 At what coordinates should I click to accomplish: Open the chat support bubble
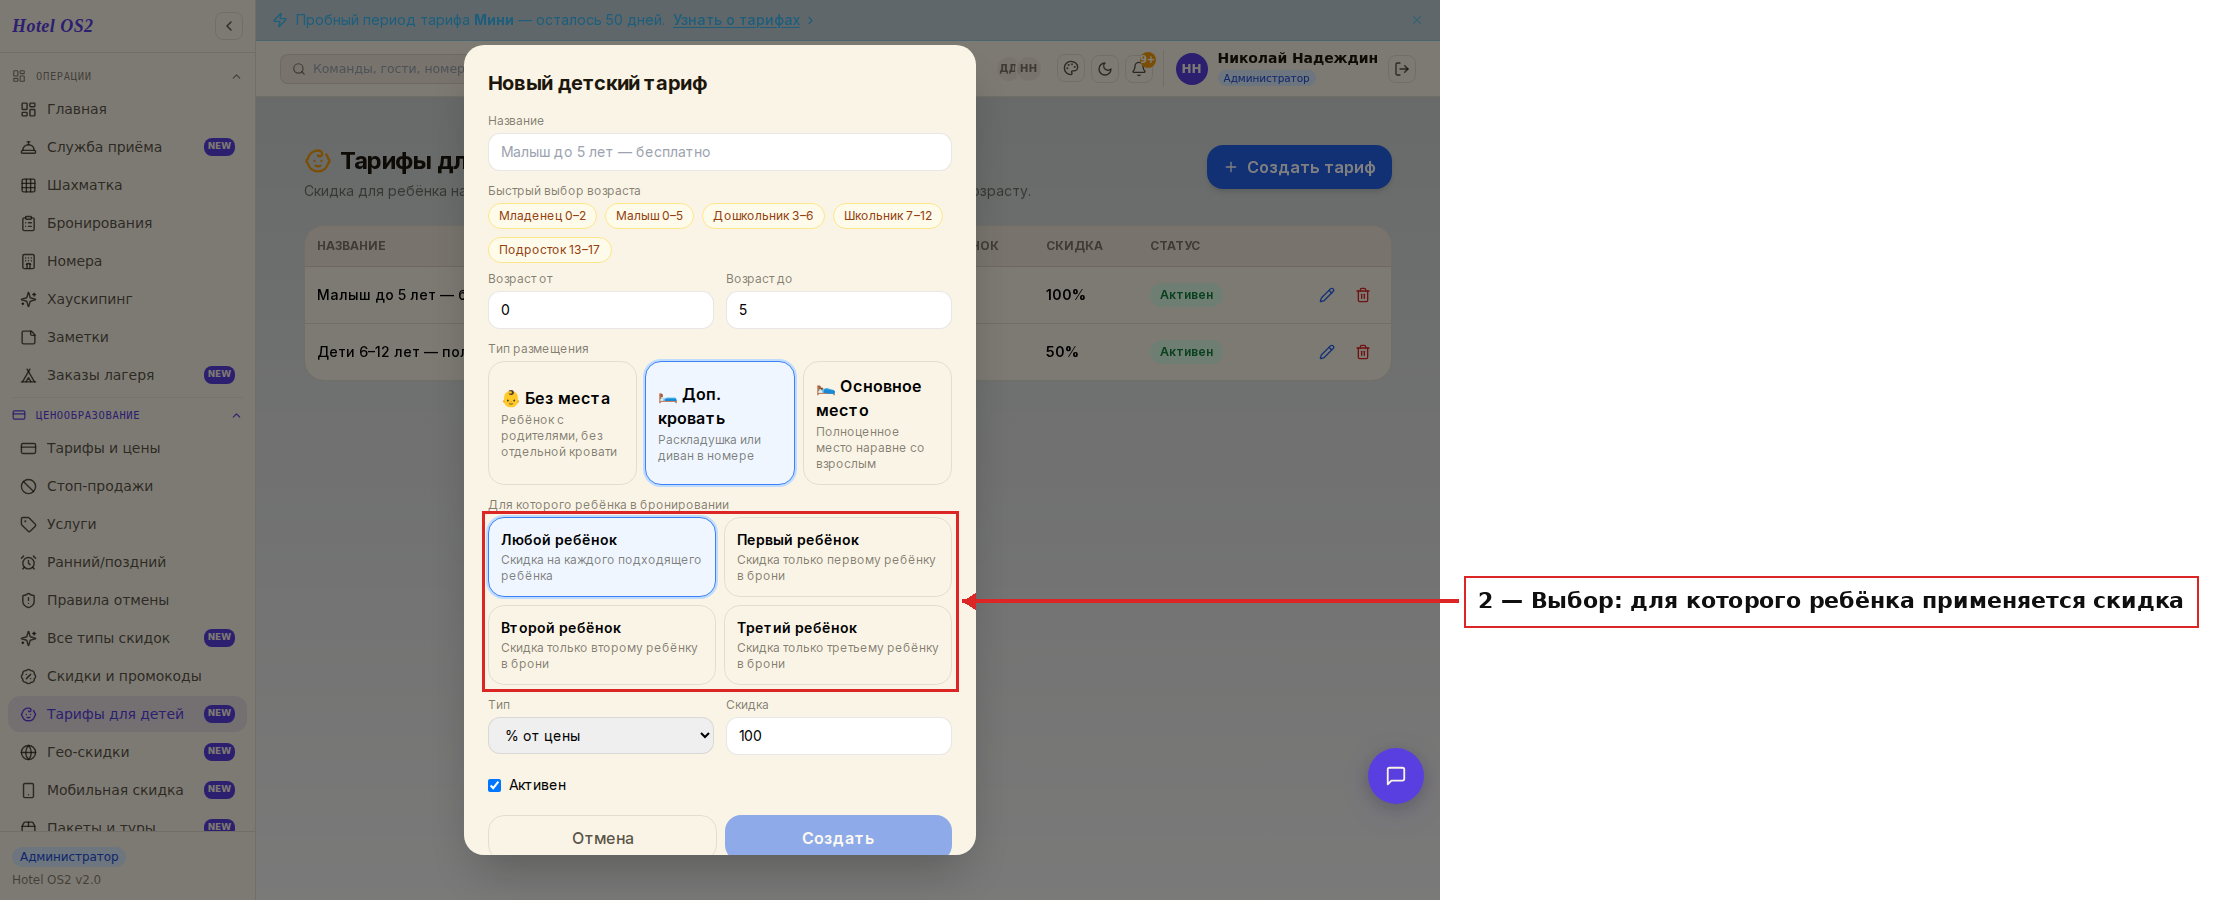pos(1396,776)
